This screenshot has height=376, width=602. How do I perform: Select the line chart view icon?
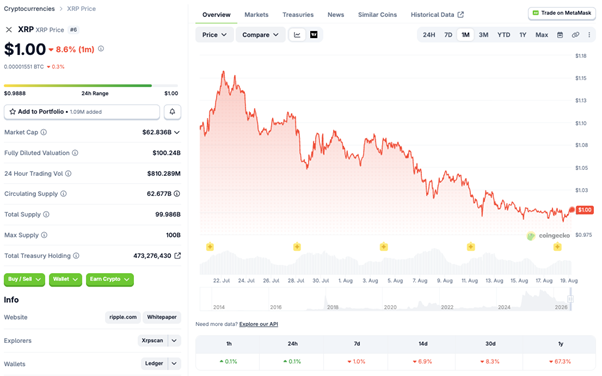point(297,35)
